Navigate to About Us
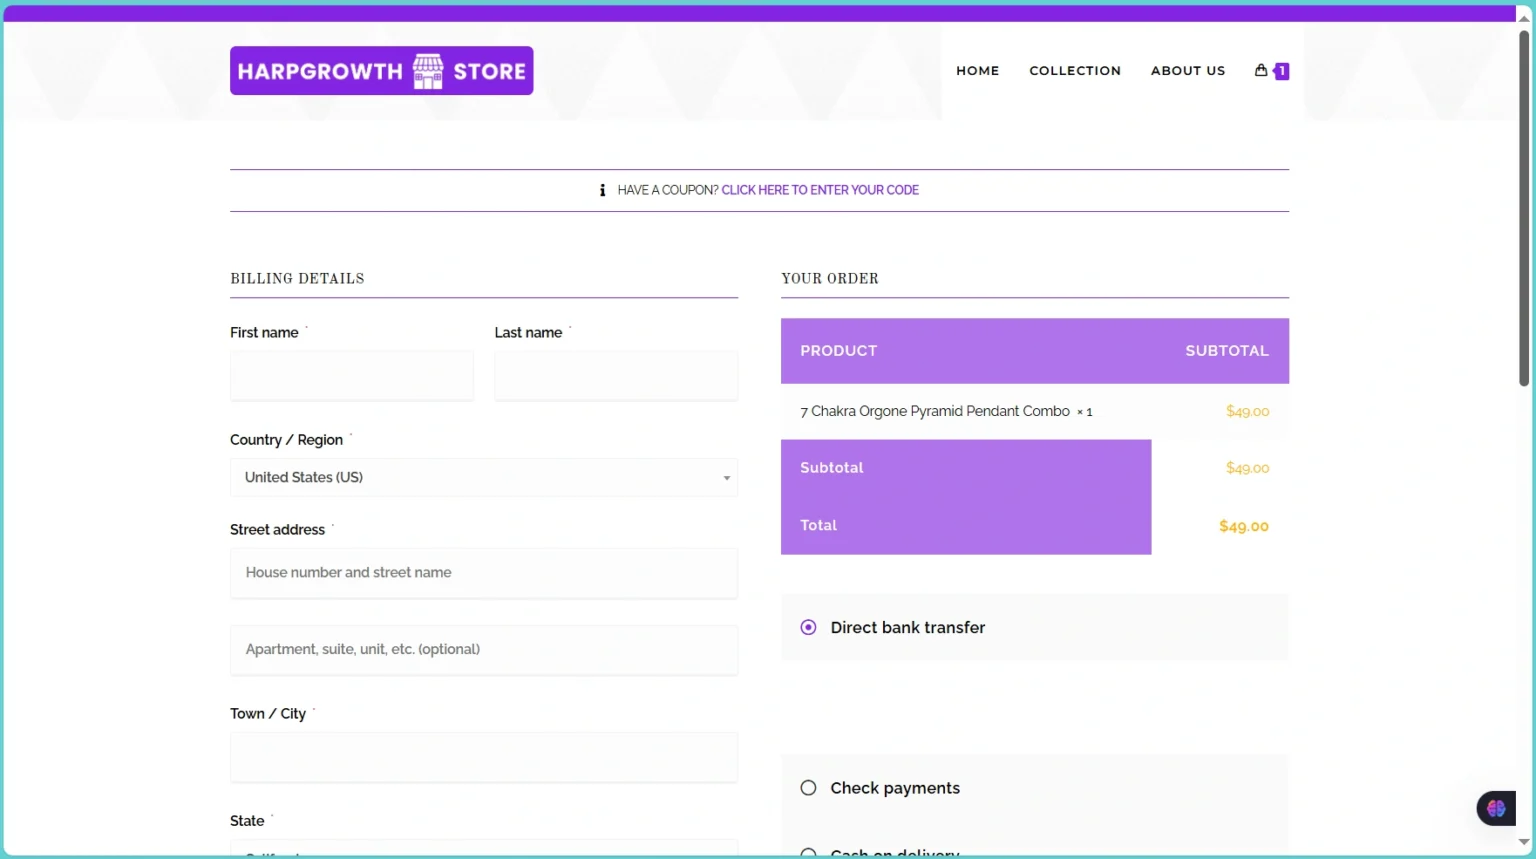1536x859 pixels. pos(1187,71)
